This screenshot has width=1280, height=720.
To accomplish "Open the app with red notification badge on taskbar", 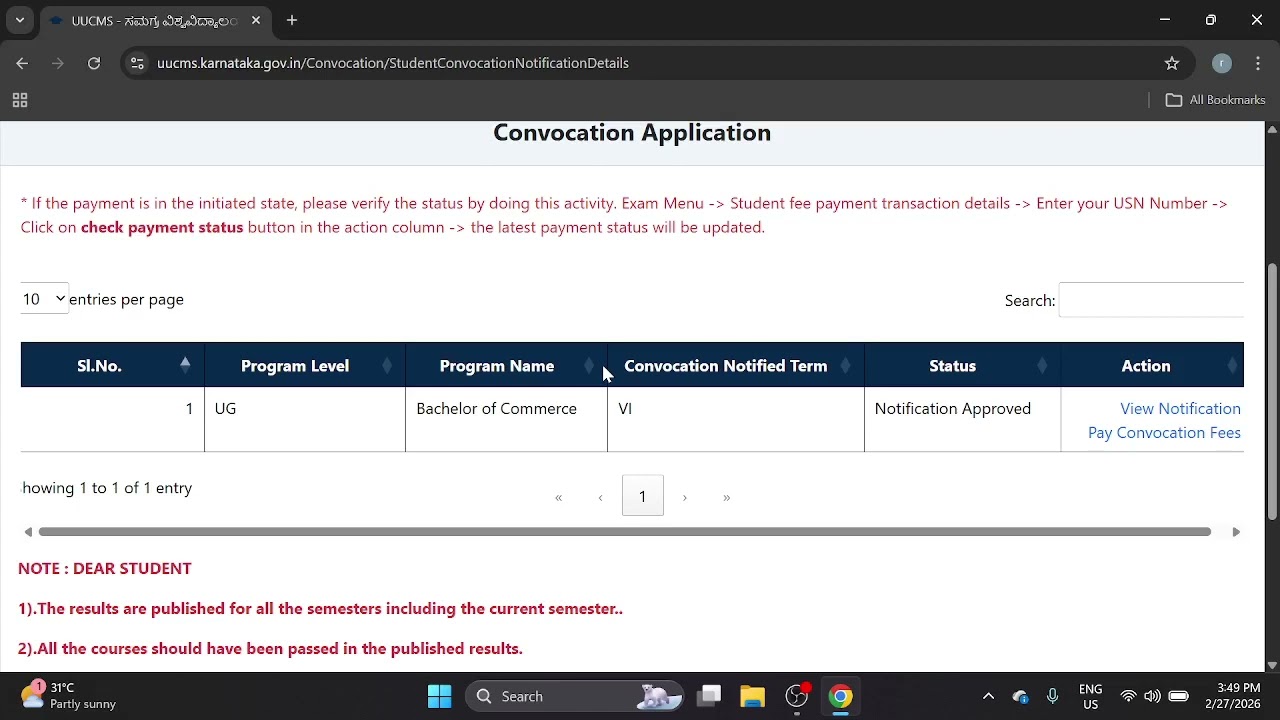I will (797, 696).
